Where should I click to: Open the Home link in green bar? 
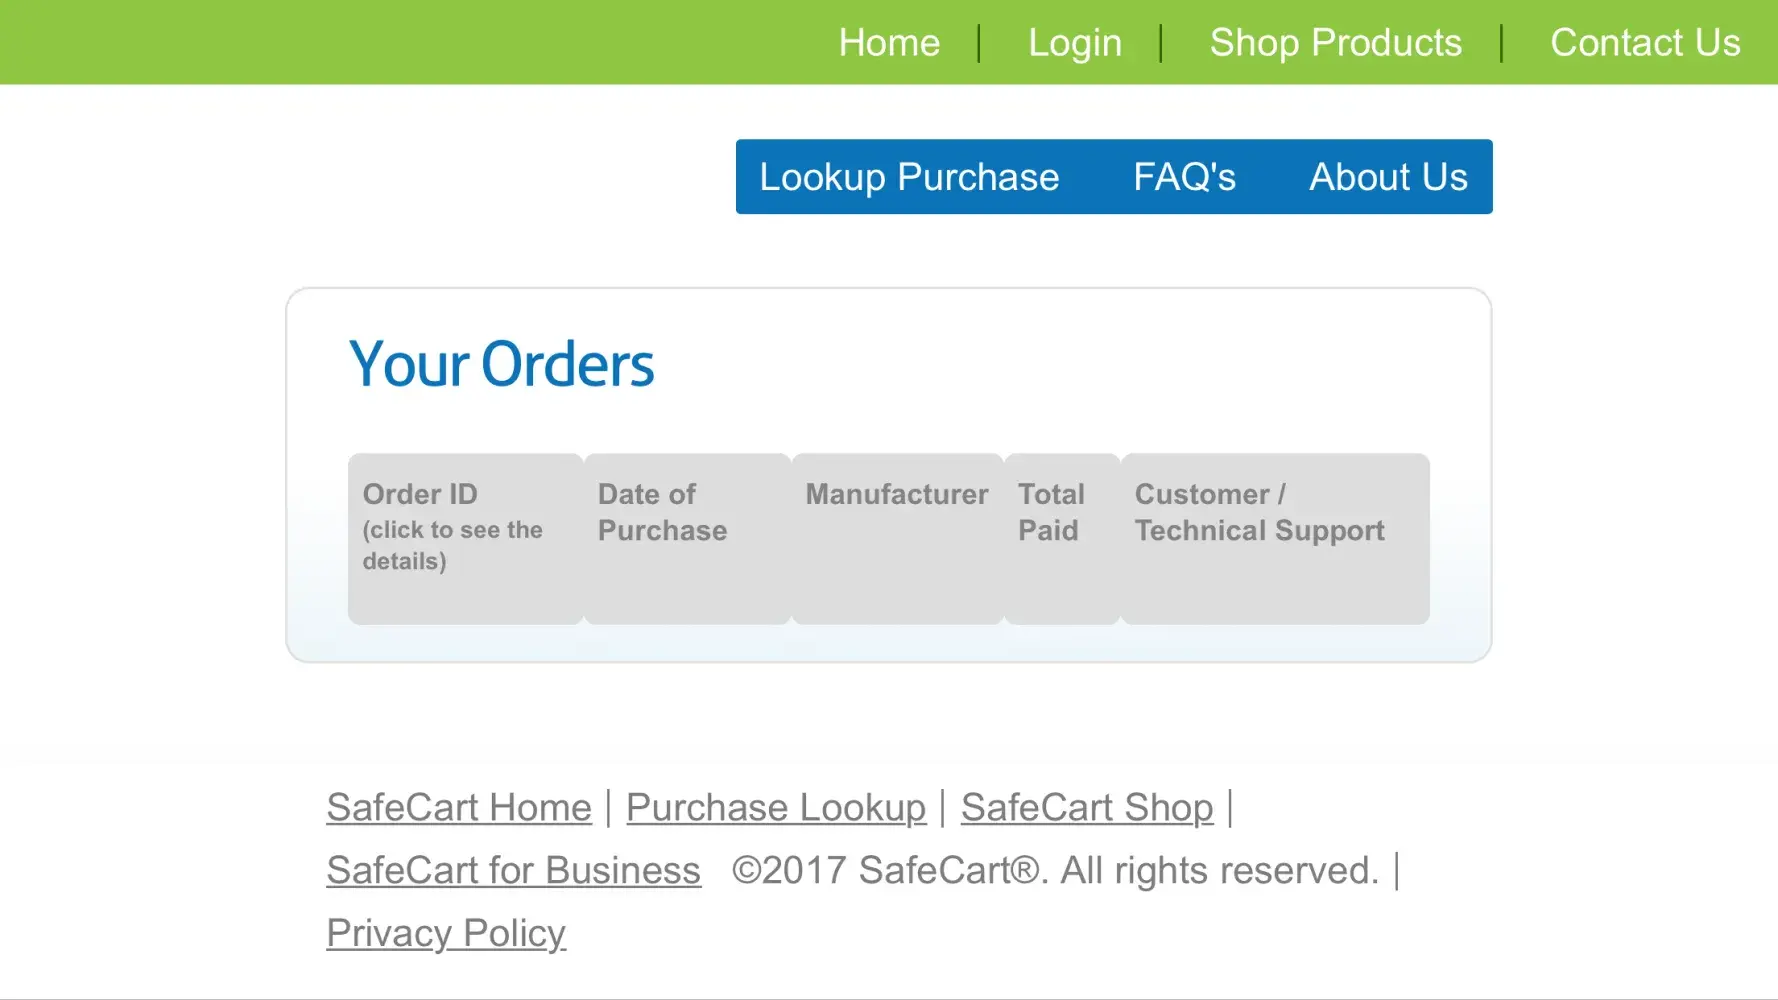click(x=889, y=43)
